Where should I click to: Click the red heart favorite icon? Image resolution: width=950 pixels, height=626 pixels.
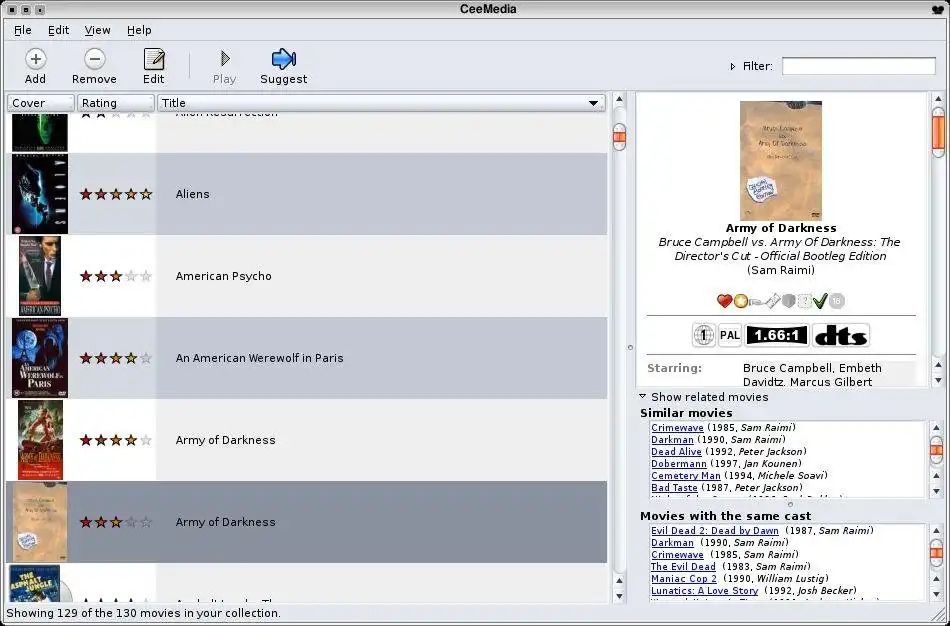tap(725, 301)
